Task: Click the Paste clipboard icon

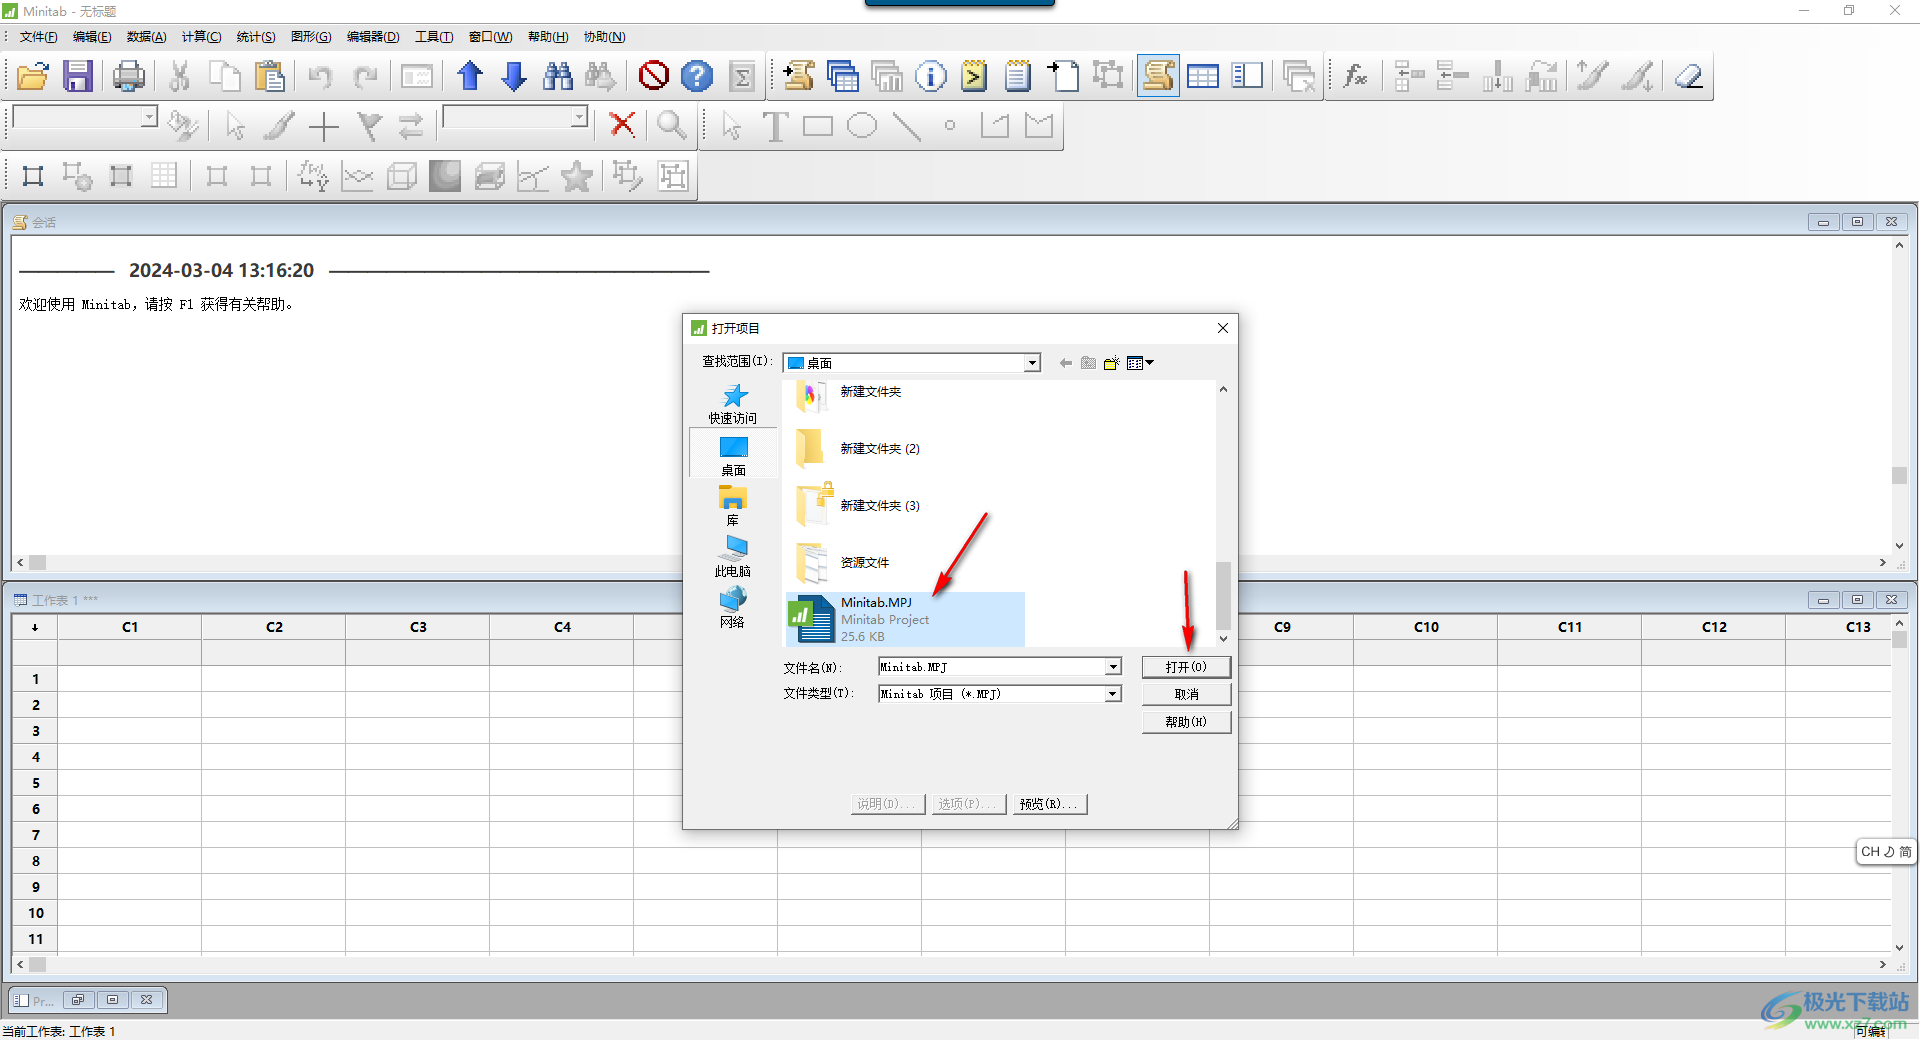Action: (x=269, y=76)
